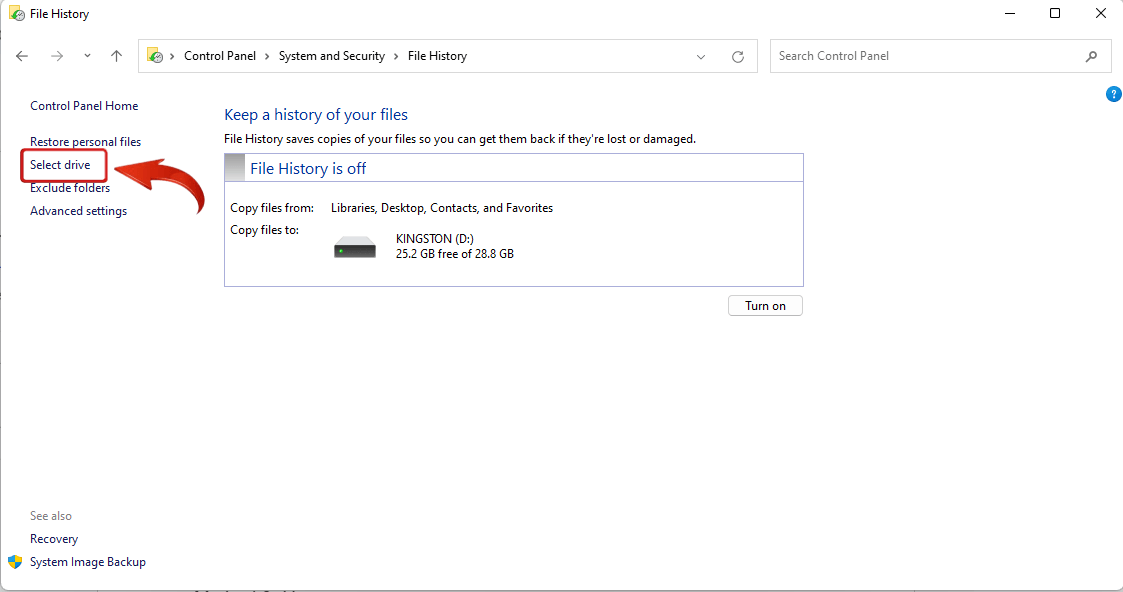Click the Control Panel icon in the address bar
The image size is (1123, 592).
(x=155, y=56)
